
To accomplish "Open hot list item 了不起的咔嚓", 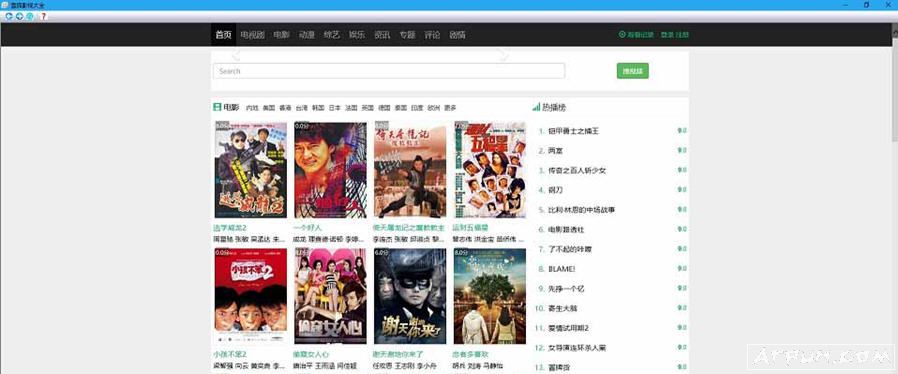I will click(570, 250).
